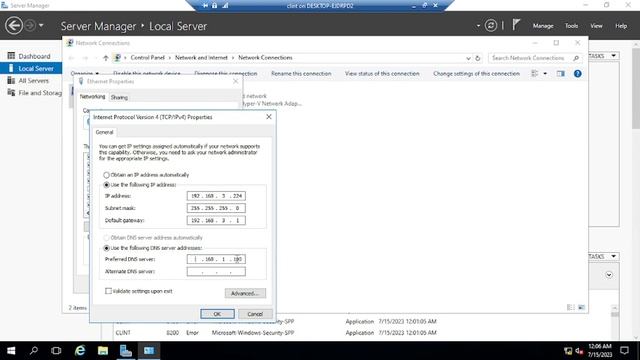The width and height of the screenshot is (640, 360).
Task: Confirm IPv4 settings with OK
Action: coord(217,314)
